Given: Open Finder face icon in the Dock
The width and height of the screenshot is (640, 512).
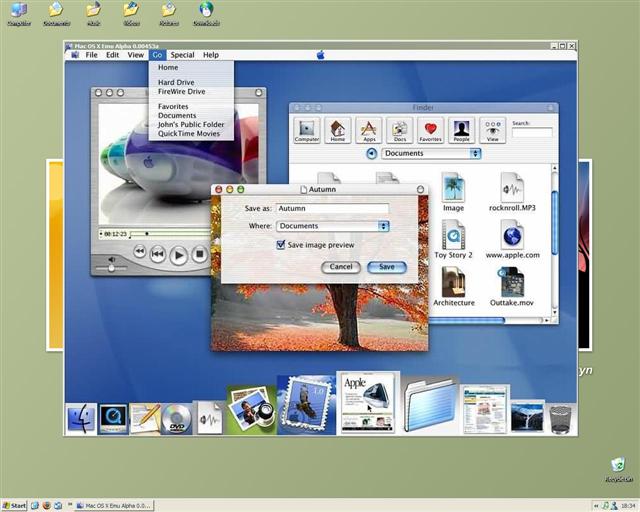Looking at the screenshot, I should [x=81, y=419].
